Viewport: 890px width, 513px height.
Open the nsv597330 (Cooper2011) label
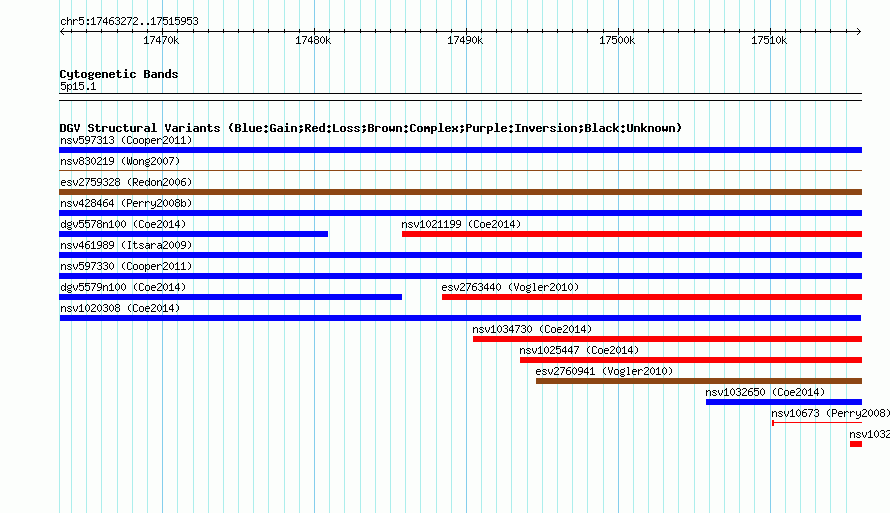coord(126,266)
